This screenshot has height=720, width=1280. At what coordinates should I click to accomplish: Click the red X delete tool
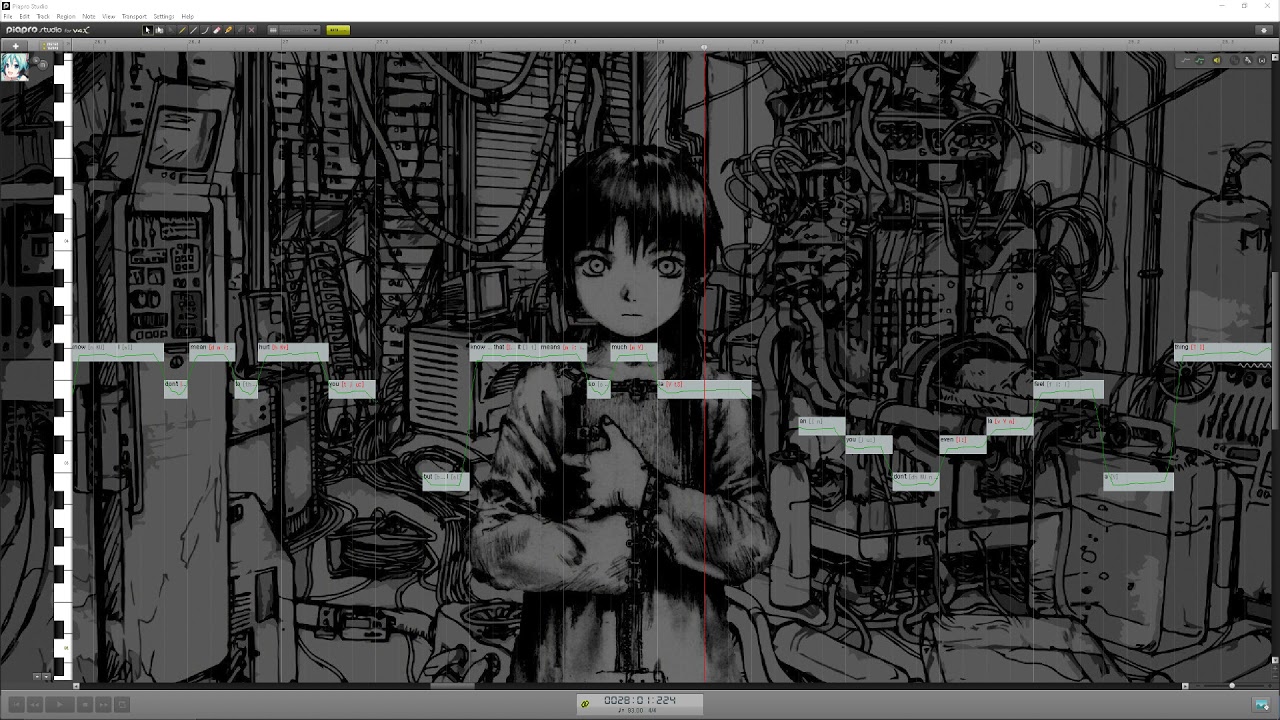click(251, 30)
